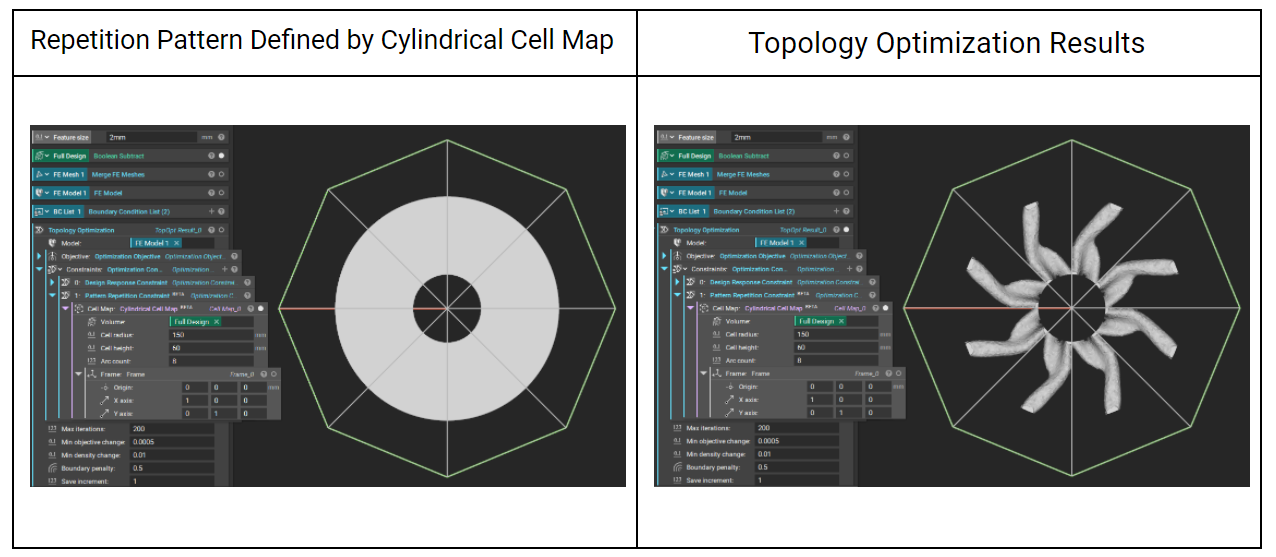
Task: Click Boundary penalty 0.5 field in right screenshot
Action: pos(797,468)
